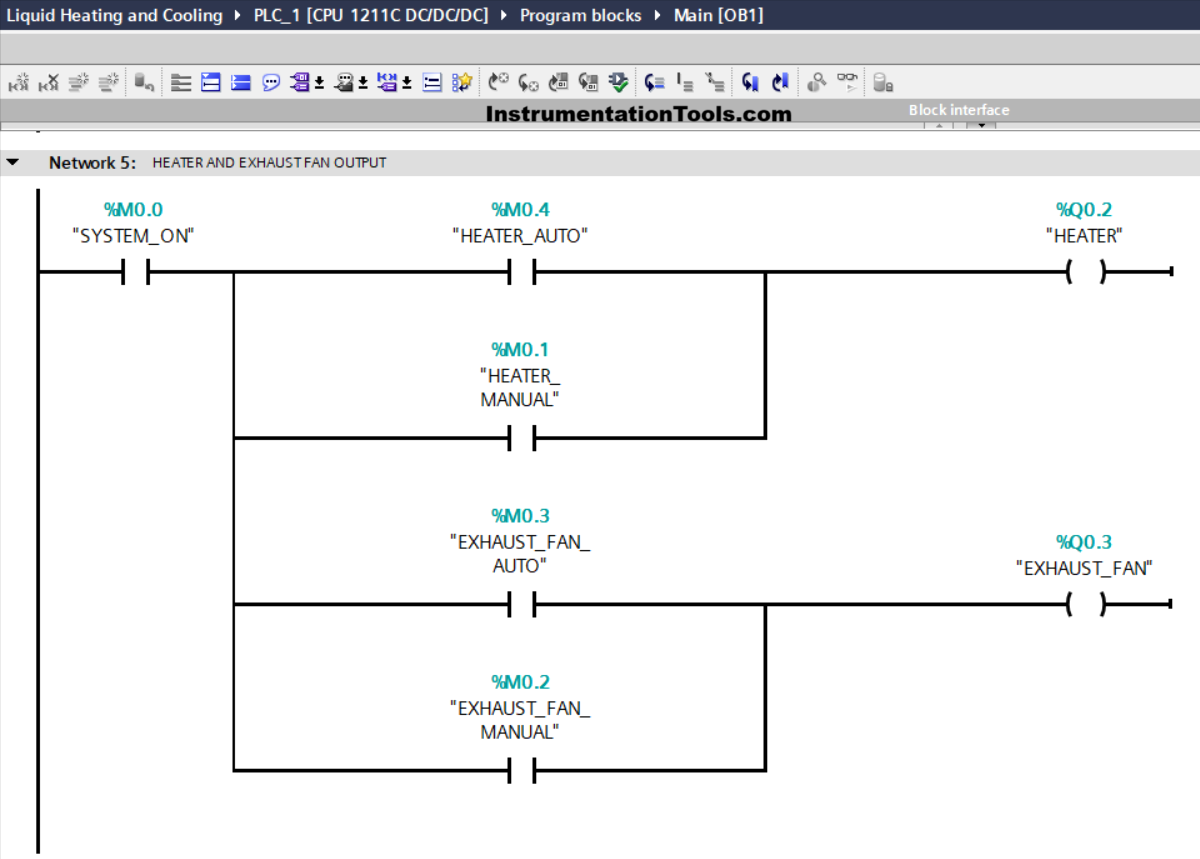Screen dimensions: 1200x859
Task: Select the SYSTEM_ON normally open contact
Action: coord(135,271)
